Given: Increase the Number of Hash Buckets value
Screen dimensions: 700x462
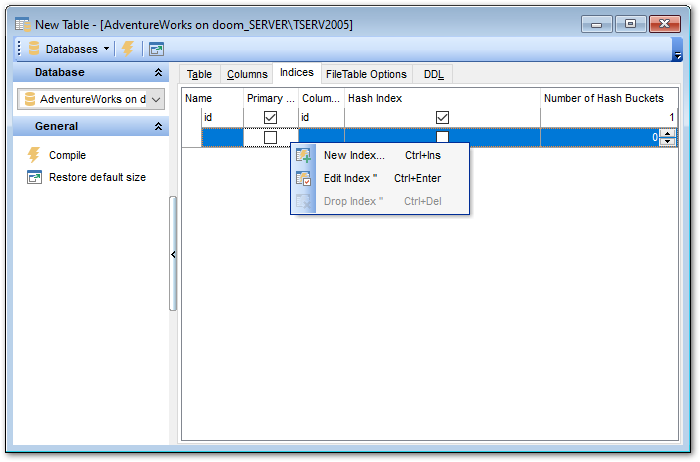Looking at the screenshot, I should [x=667, y=133].
